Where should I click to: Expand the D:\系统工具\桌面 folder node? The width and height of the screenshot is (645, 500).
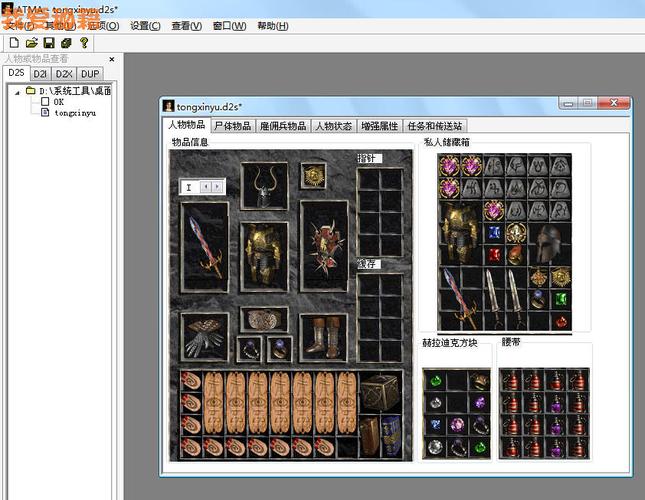17,93
